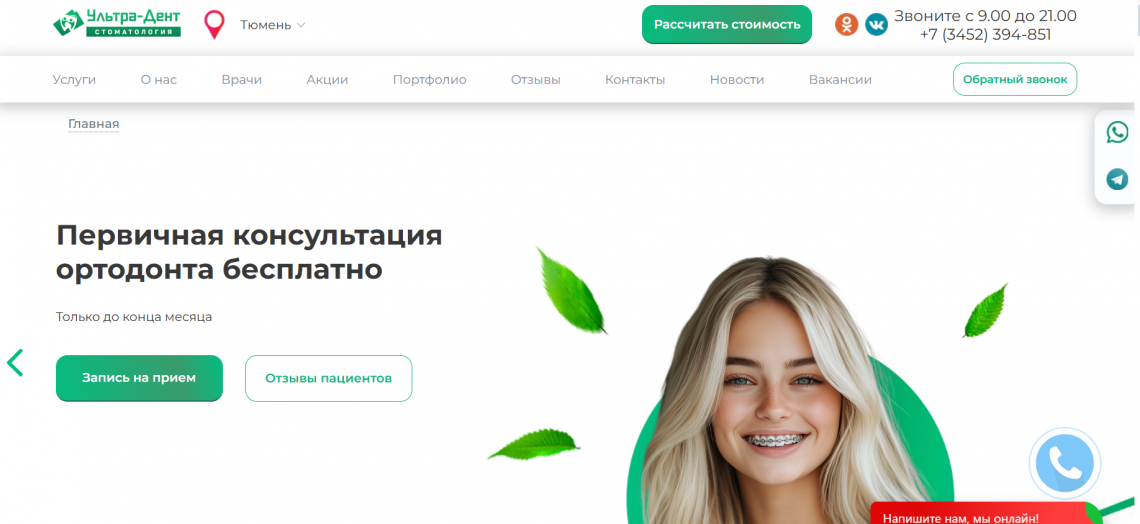The width and height of the screenshot is (1140, 524).
Task: Click the phone number +7 (3452) 394-851
Action: coord(985,35)
